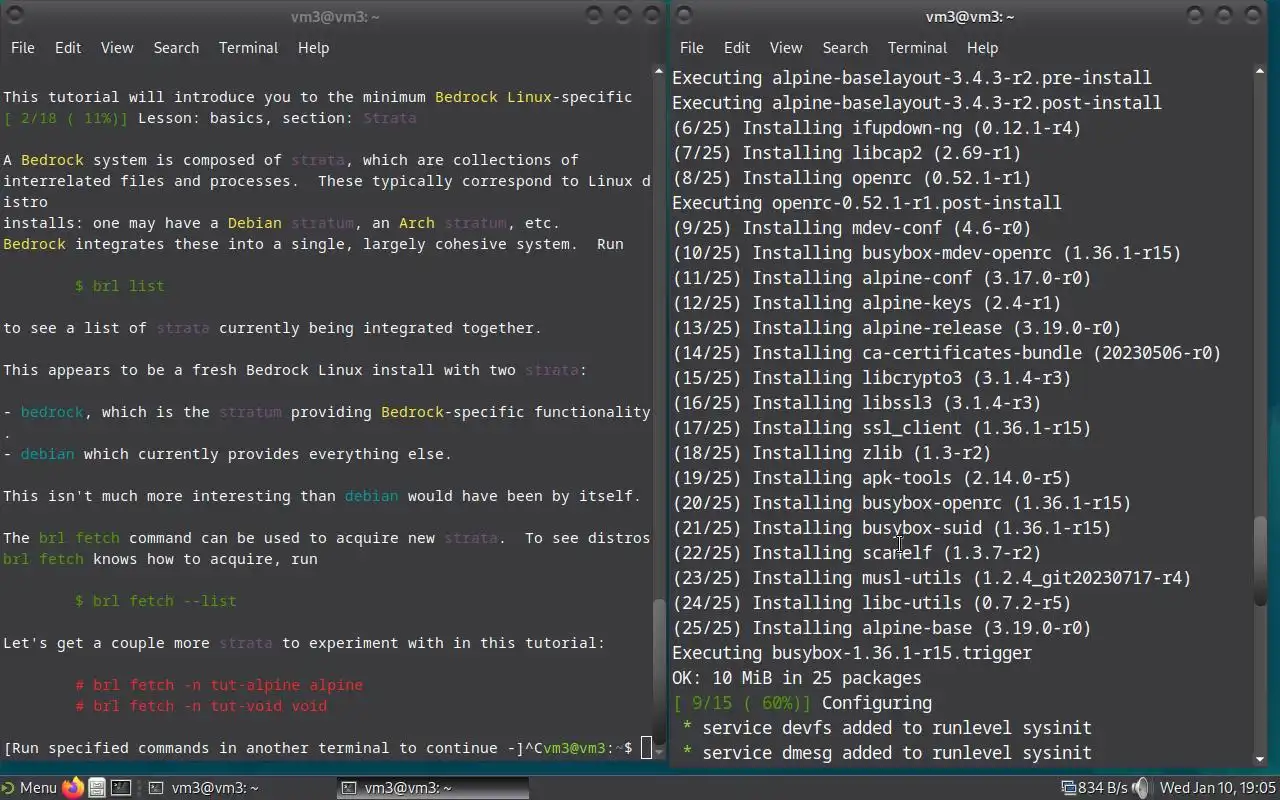
Task: Click the '[ 9/15 ( 60%)] Configuring' progress line
Action: pos(802,703)
